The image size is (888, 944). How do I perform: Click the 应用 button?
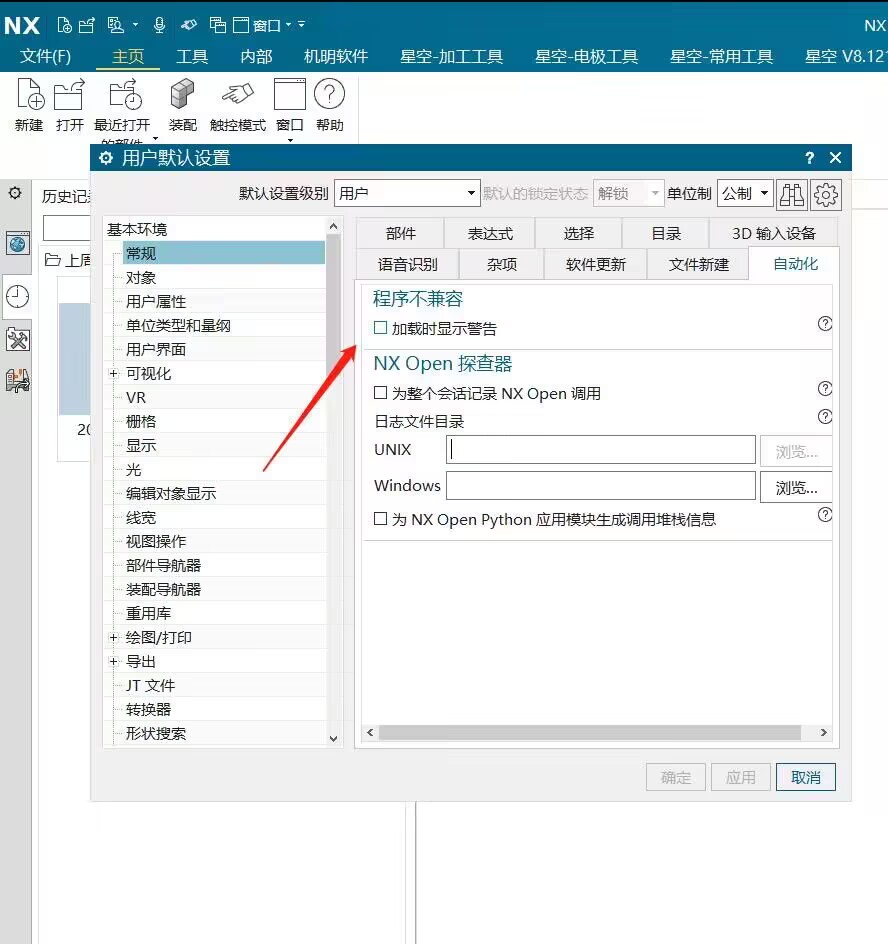[x=741, y=777]
